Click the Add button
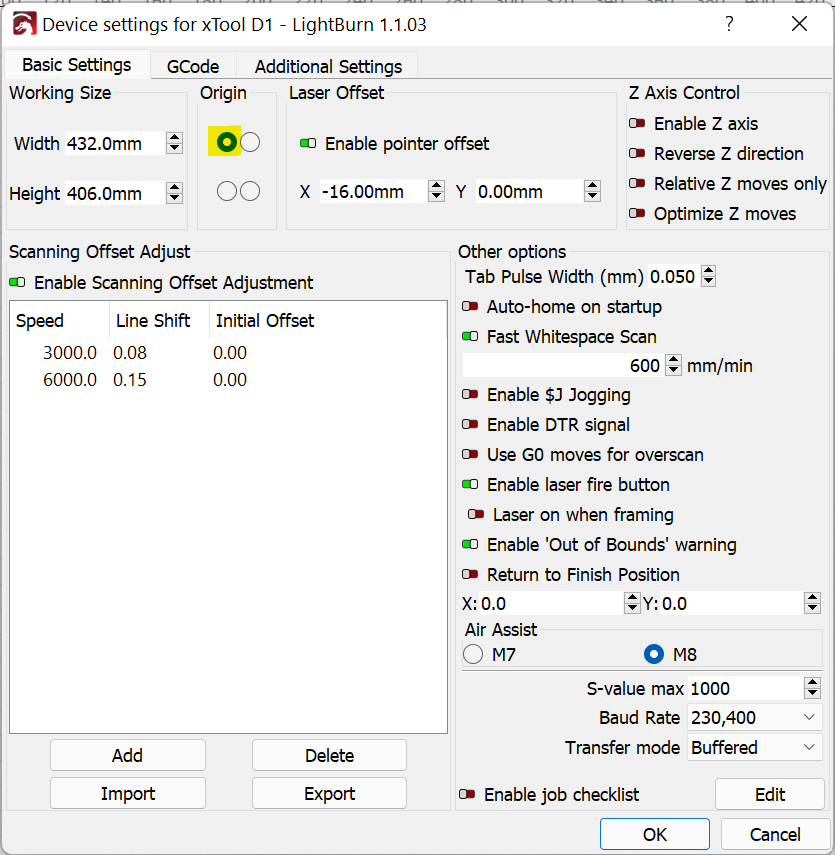 tap(128, 755)
